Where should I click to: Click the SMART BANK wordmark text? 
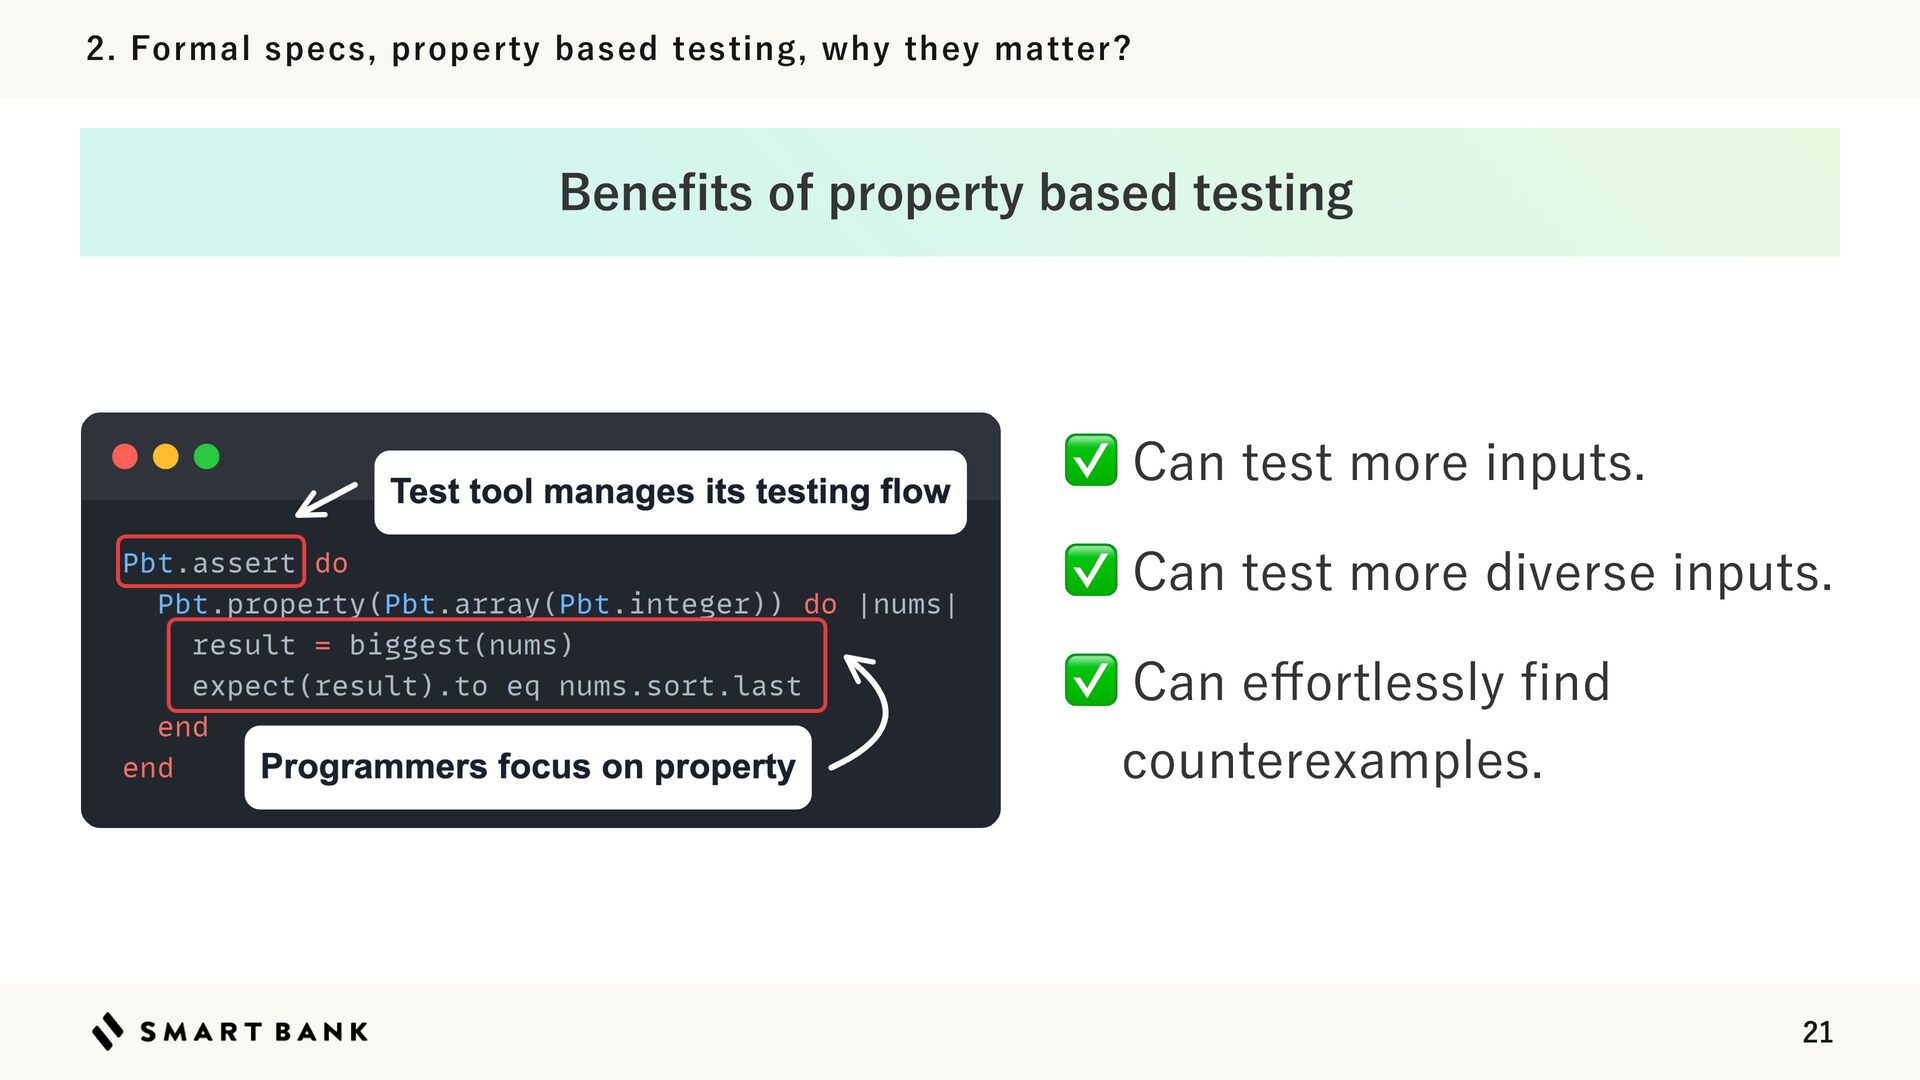[254, 1032]
